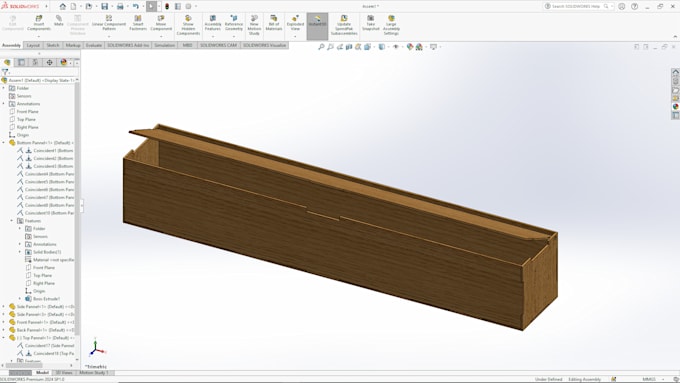The width and height of the screenshot is (680, 383).
Task: Open the View Orientation icon in view toolbar
Action: coord(368,47)
